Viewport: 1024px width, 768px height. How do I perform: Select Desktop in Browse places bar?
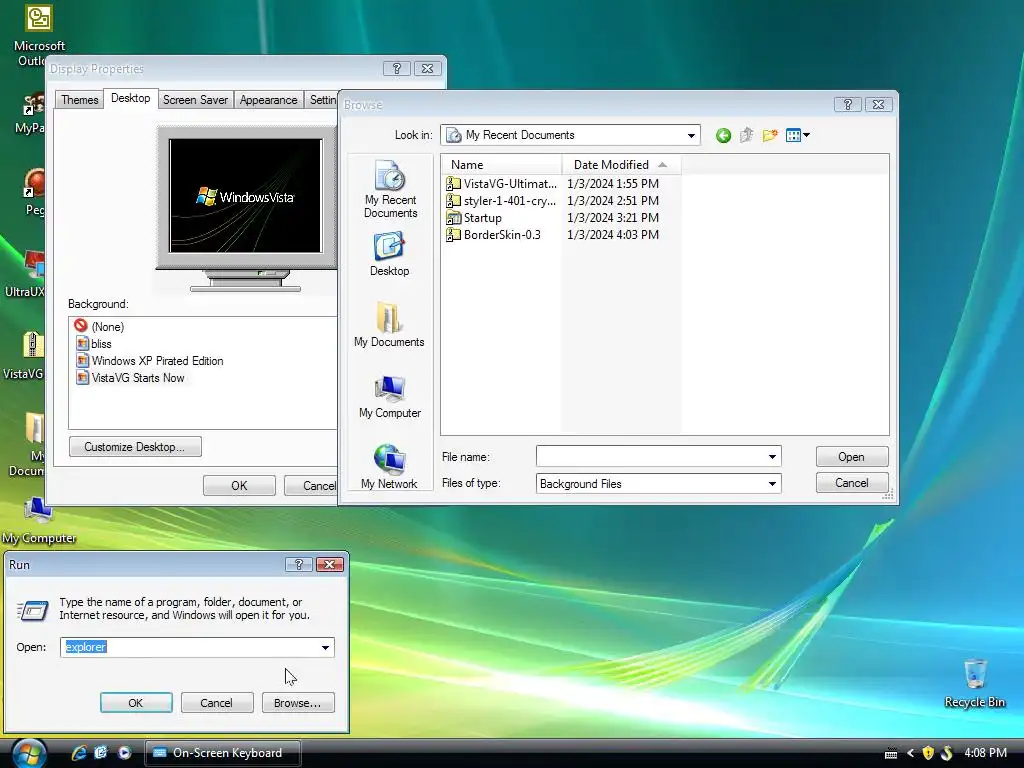[389, 255]
